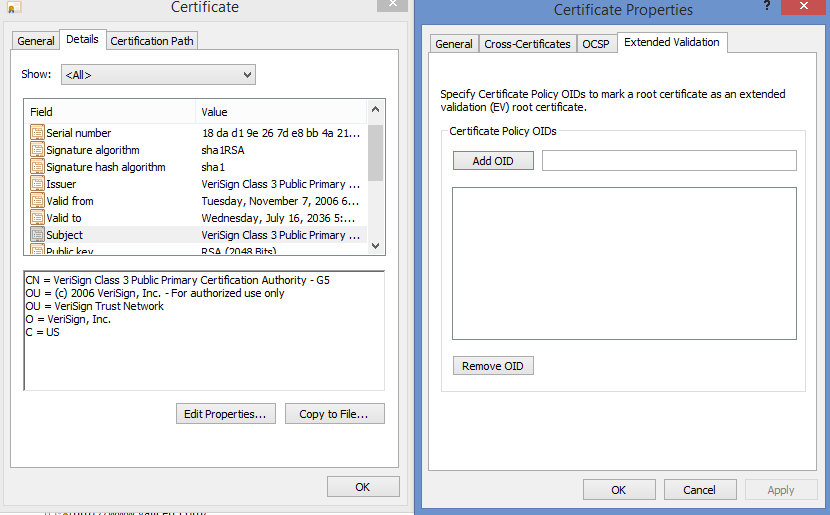
Task: Click the field list scroll down arrow
Action: pos(376,246)
